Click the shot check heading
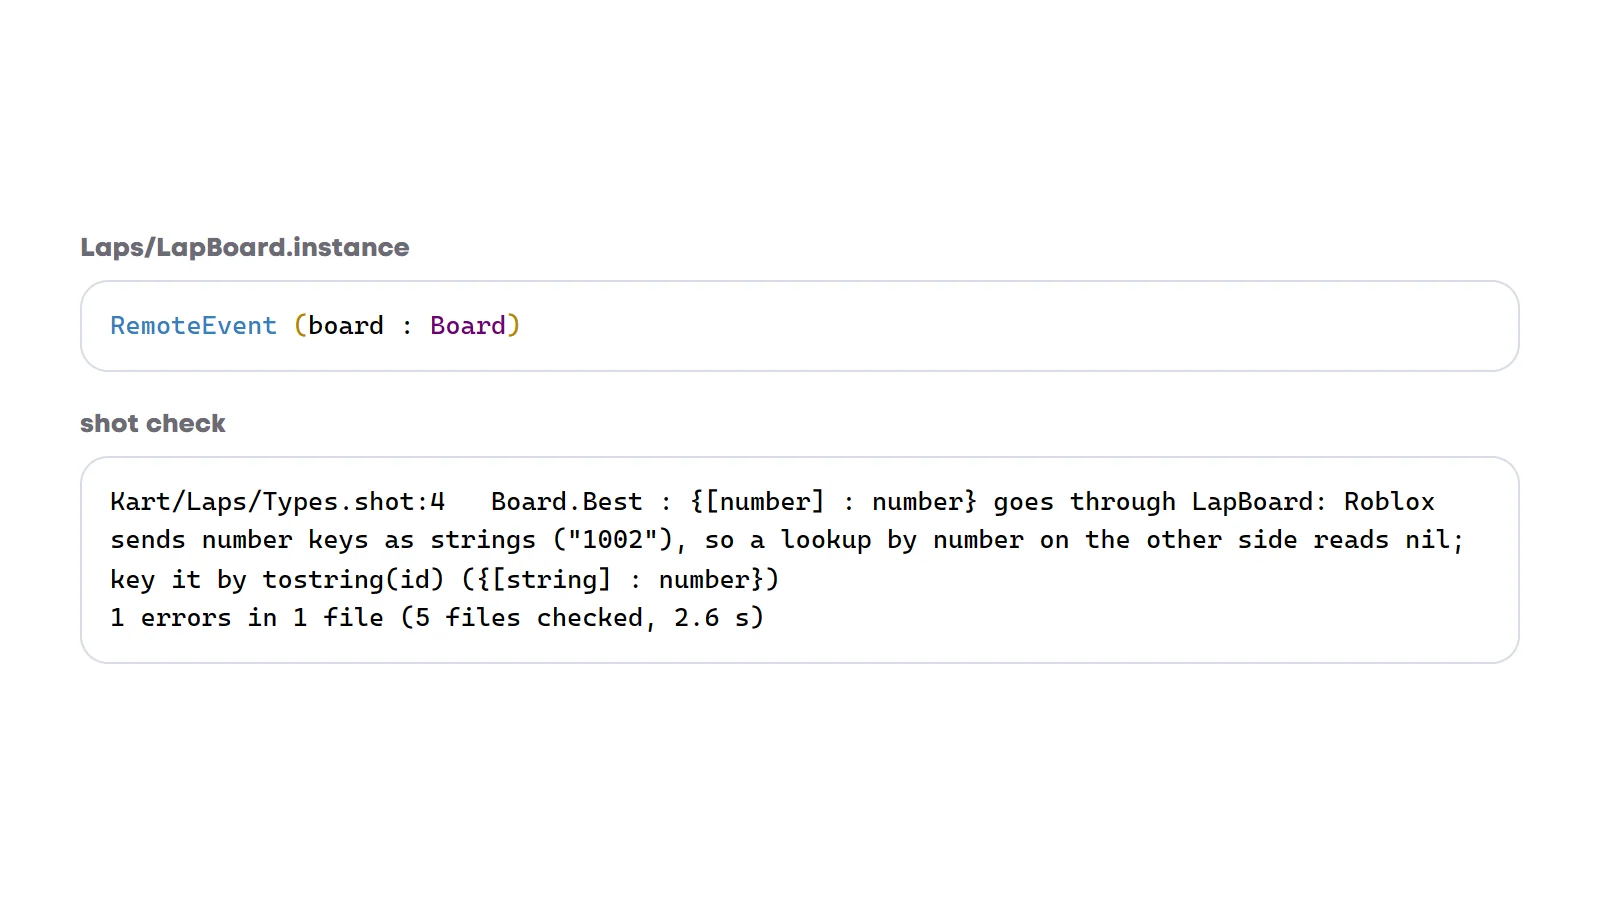This screenshot has width=1600, height=900. pyautogui.click(x=153, y=423)
